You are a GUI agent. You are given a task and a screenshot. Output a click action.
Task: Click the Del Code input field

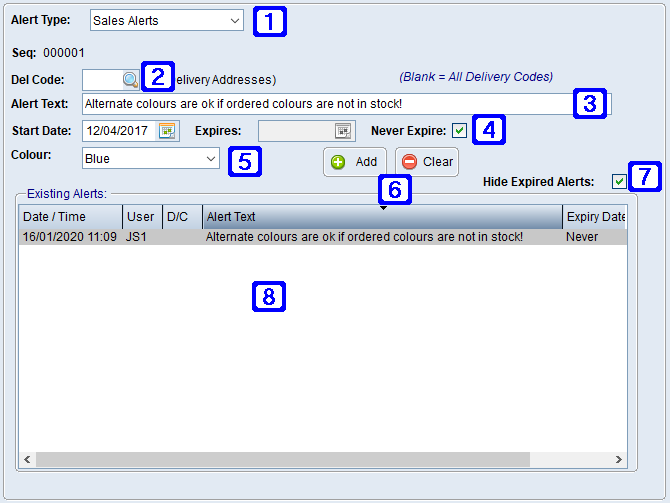click(101, 79)
